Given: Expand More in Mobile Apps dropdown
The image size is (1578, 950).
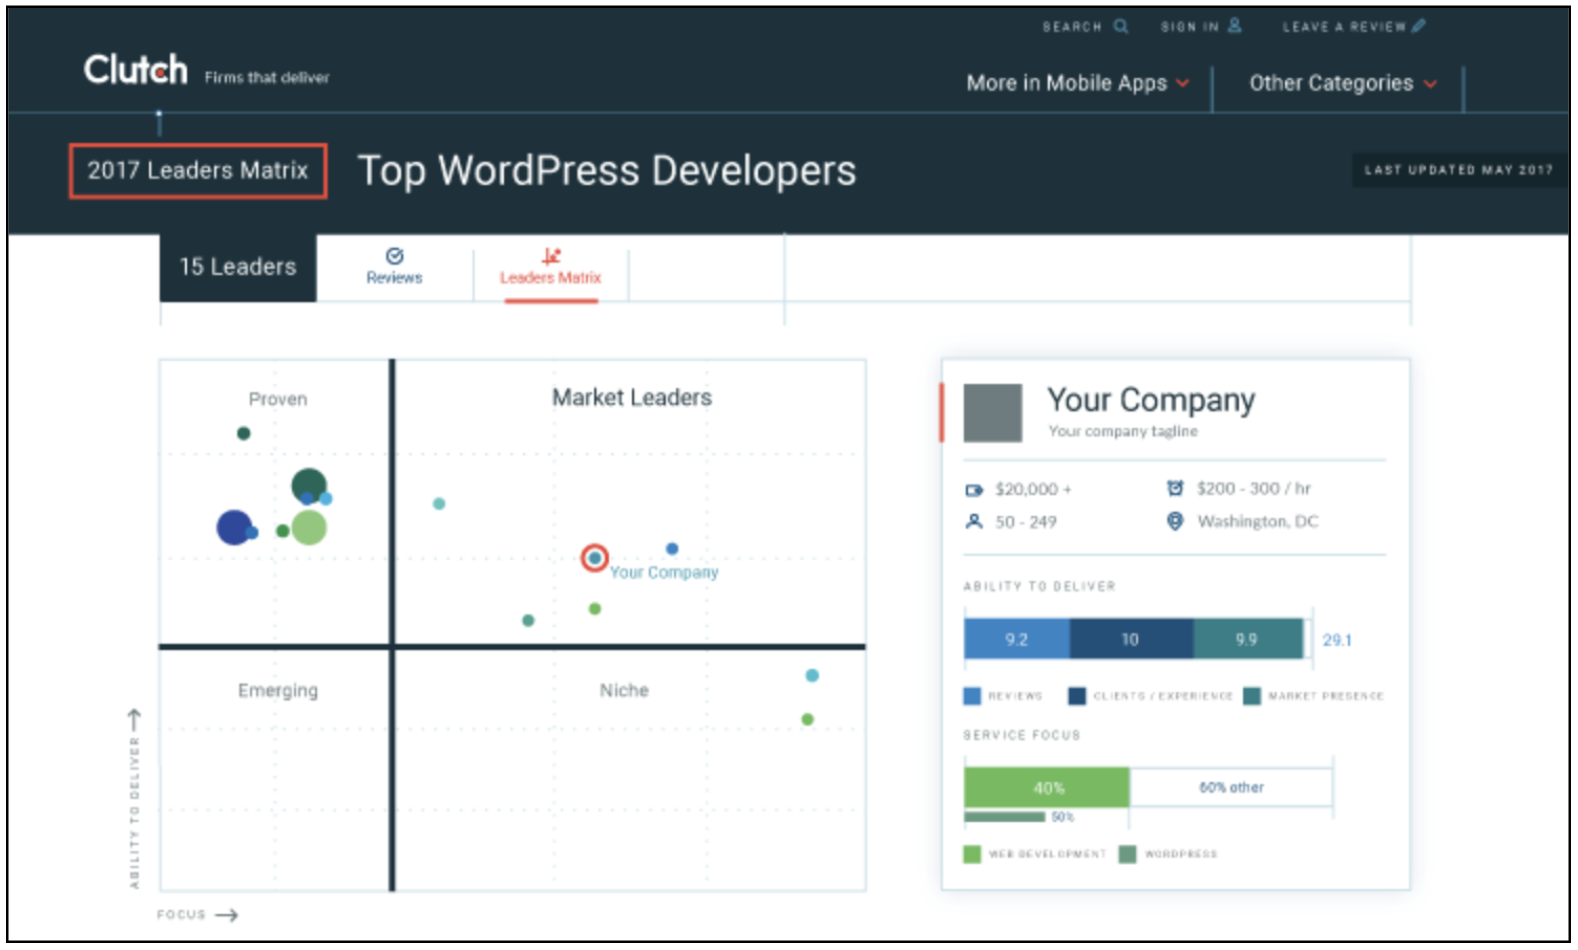Looking at the screenshot, I should pyautogui.click(x=1078, y=84).
